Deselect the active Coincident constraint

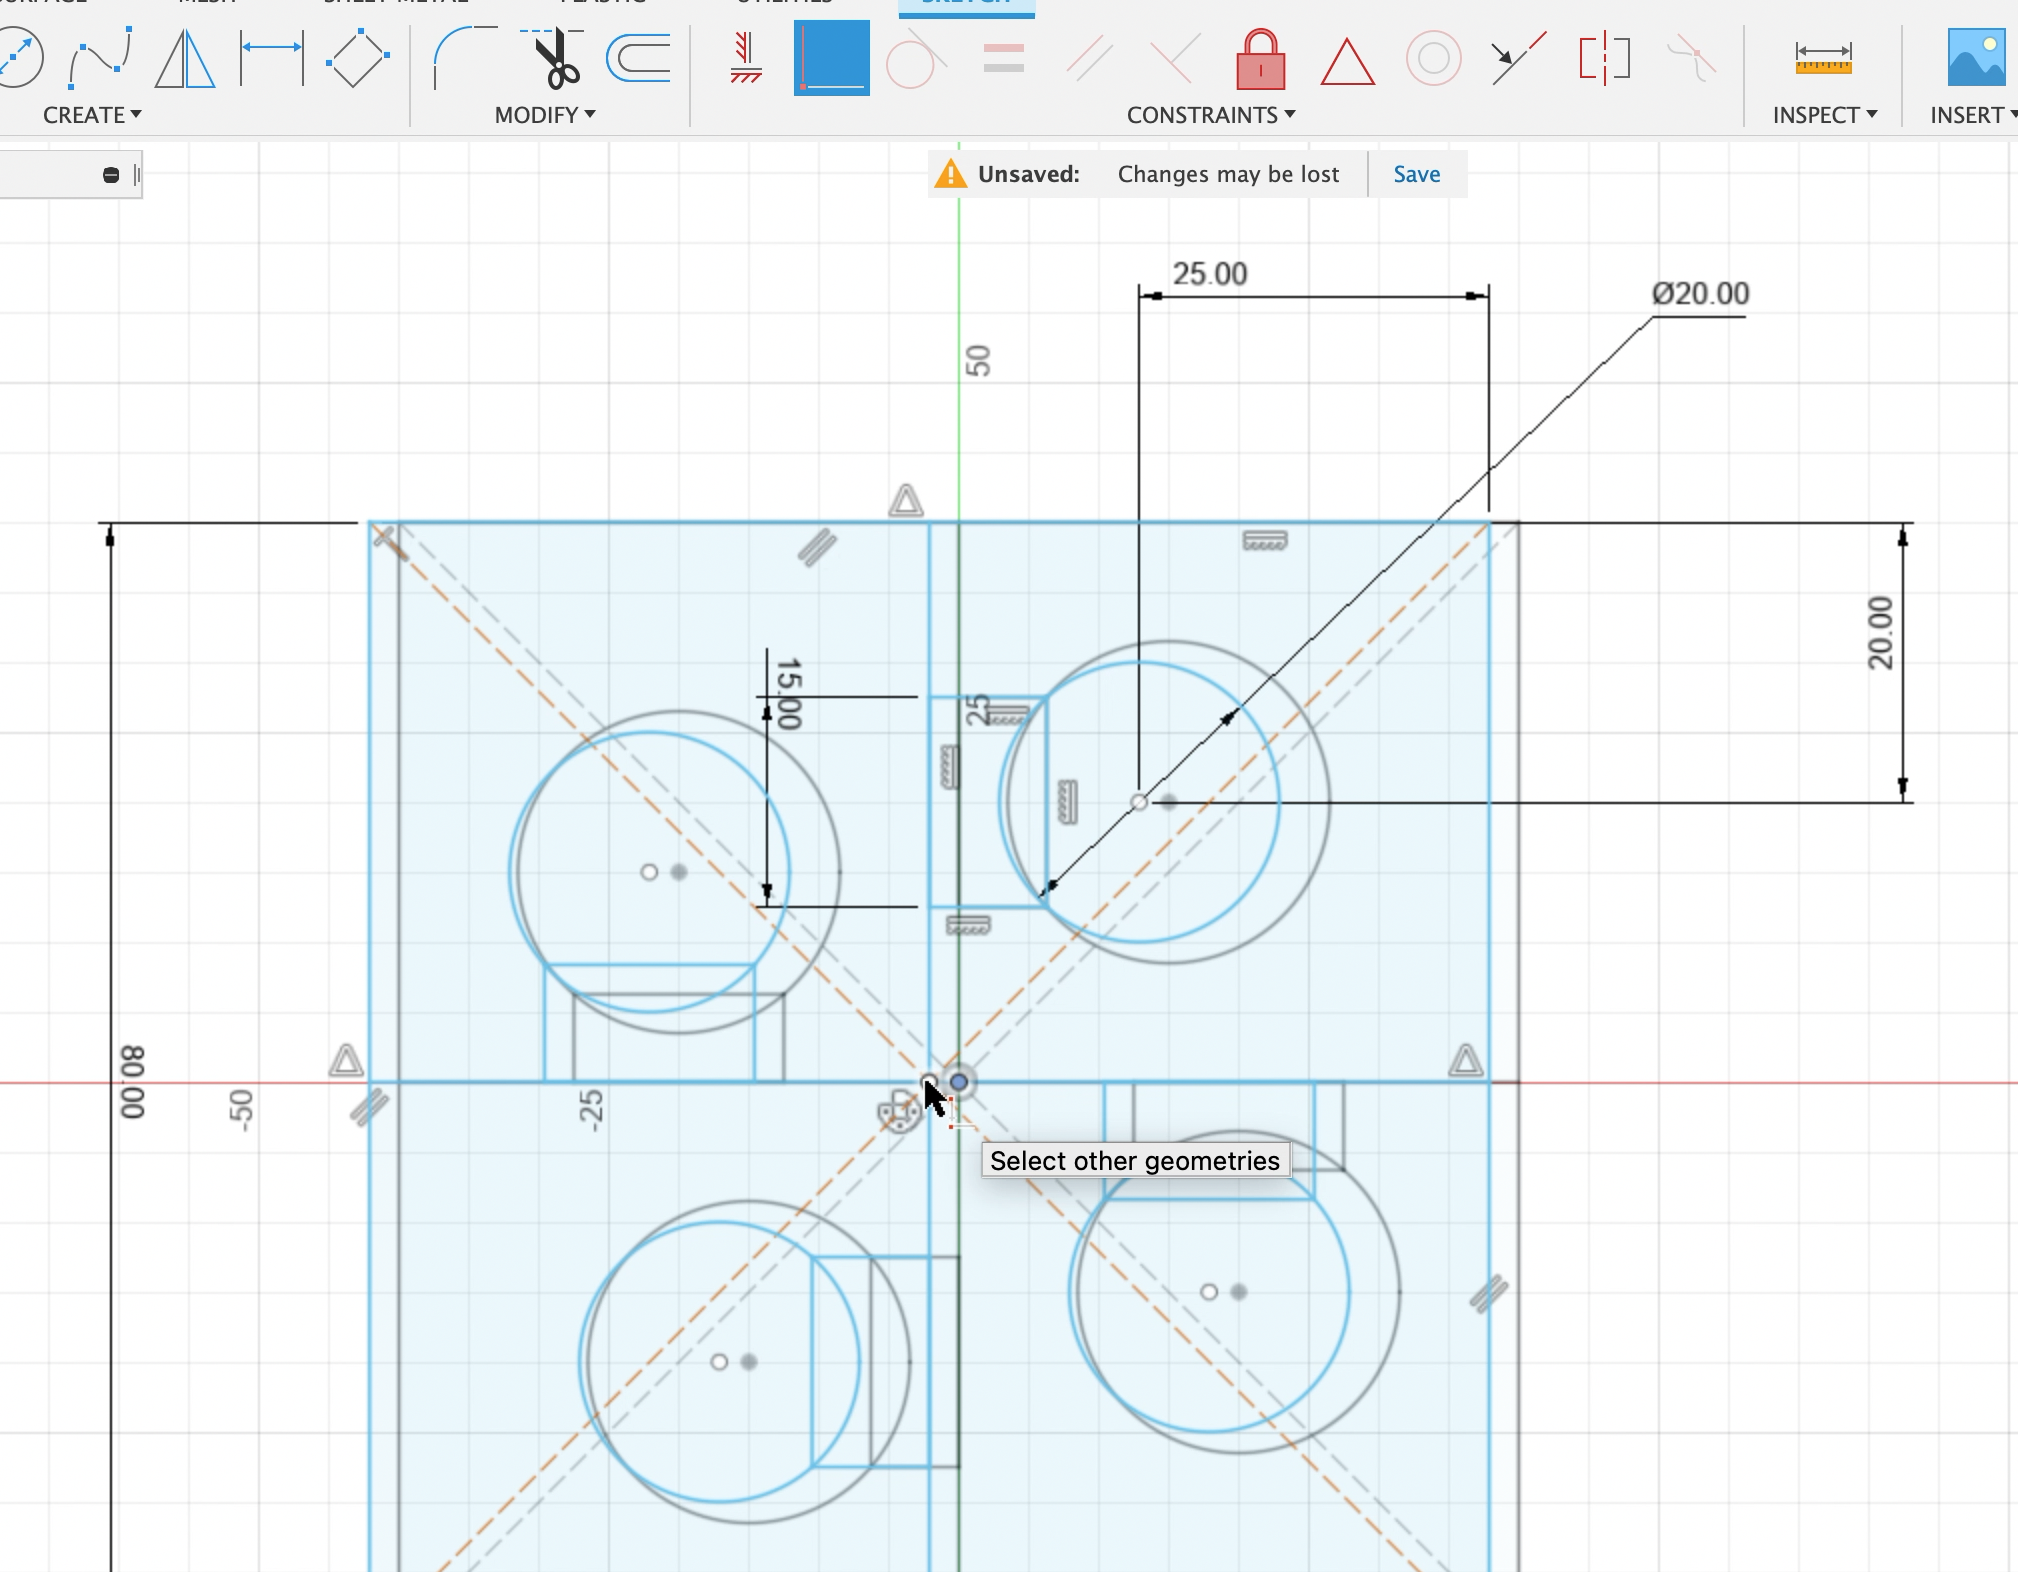[831, 60]
